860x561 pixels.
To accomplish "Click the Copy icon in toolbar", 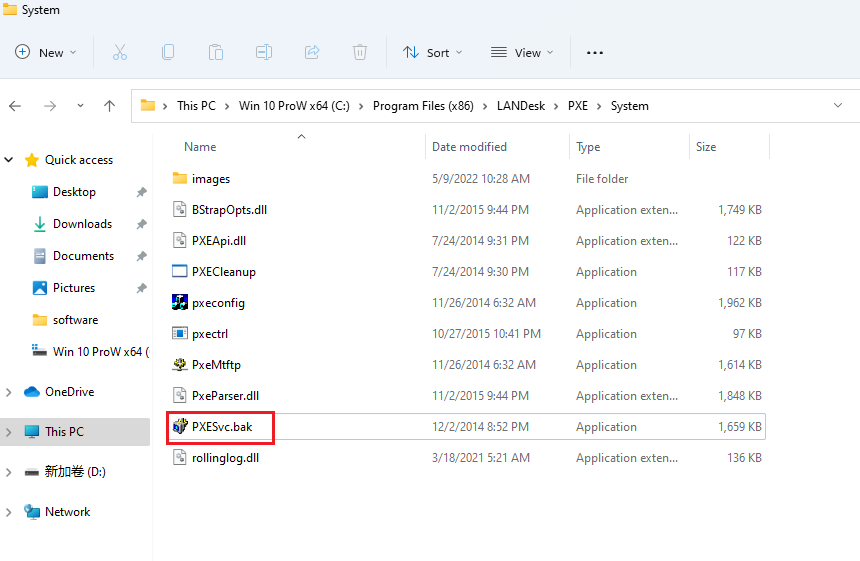I will 168,53.
